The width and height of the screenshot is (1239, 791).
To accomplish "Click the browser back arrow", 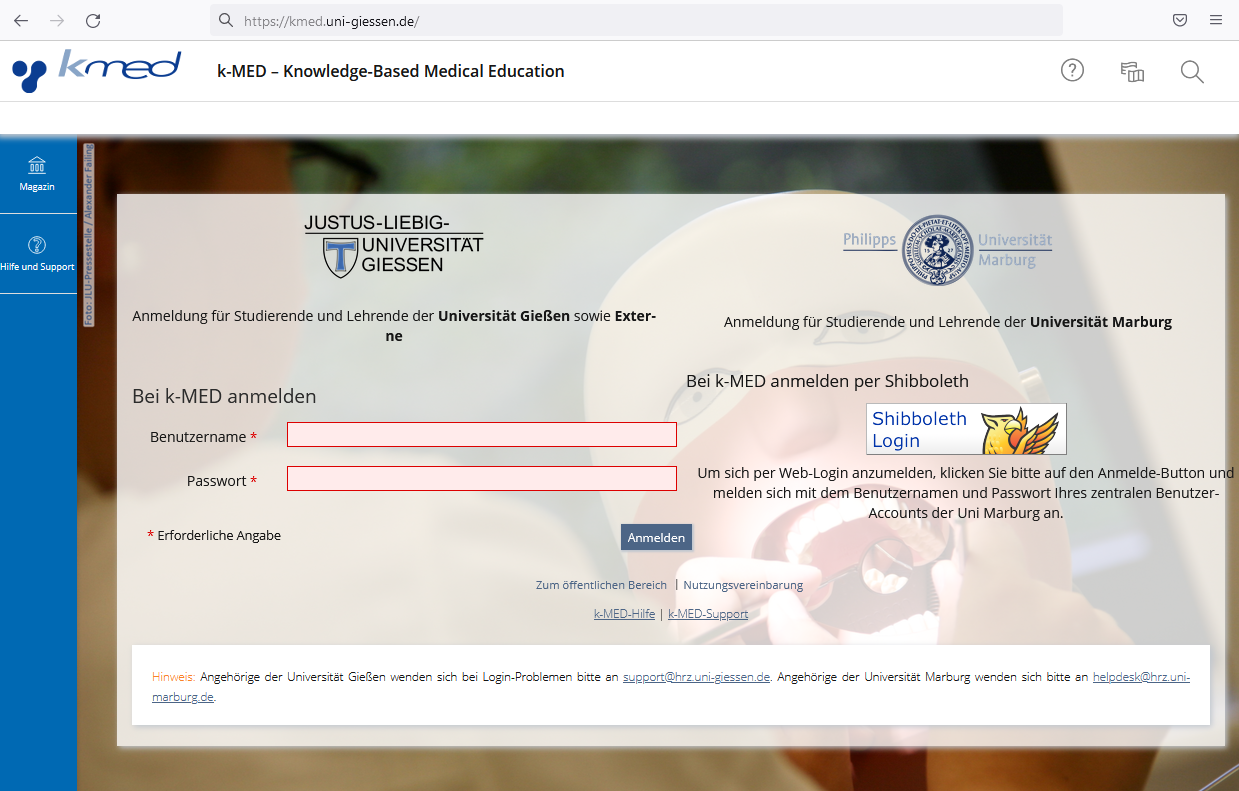I will pos(21,20).
